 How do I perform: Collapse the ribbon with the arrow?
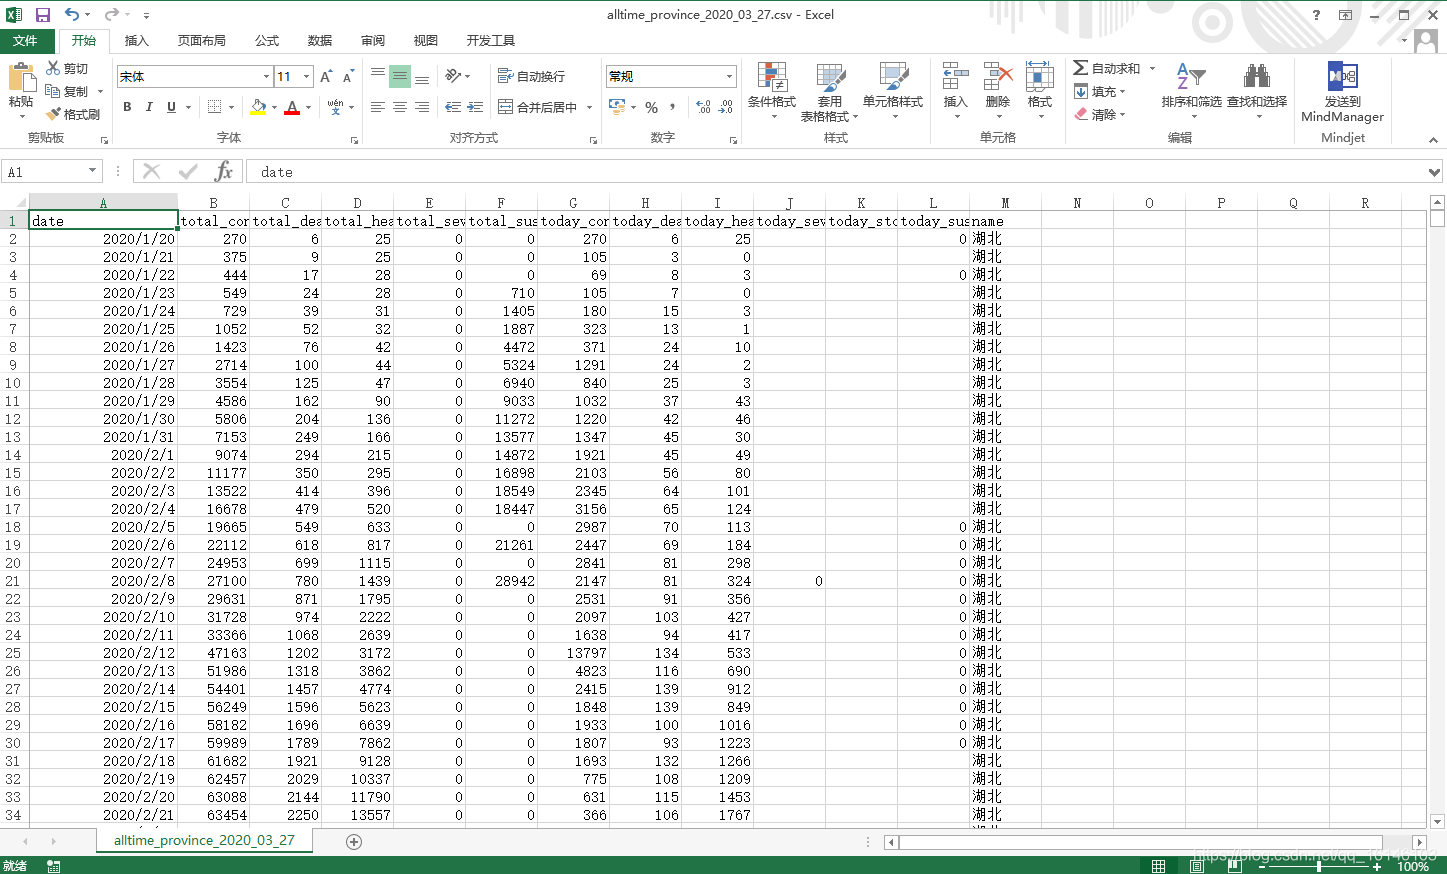point(1433,140)
